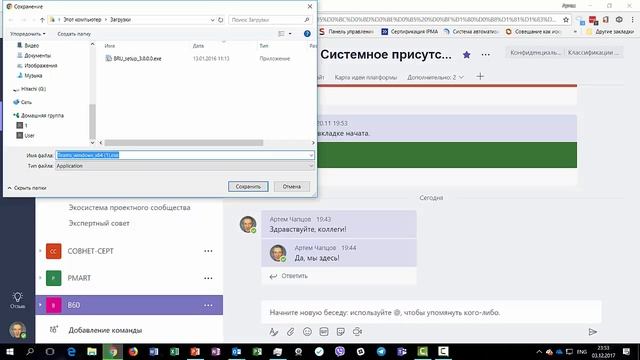The height and width of the screenshot is (360, 640).
Task: Open channel more options next to star
Action: point(485,54)
